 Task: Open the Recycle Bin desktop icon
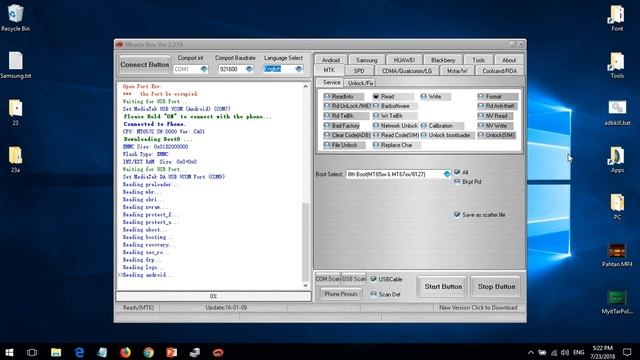(16, 18)
